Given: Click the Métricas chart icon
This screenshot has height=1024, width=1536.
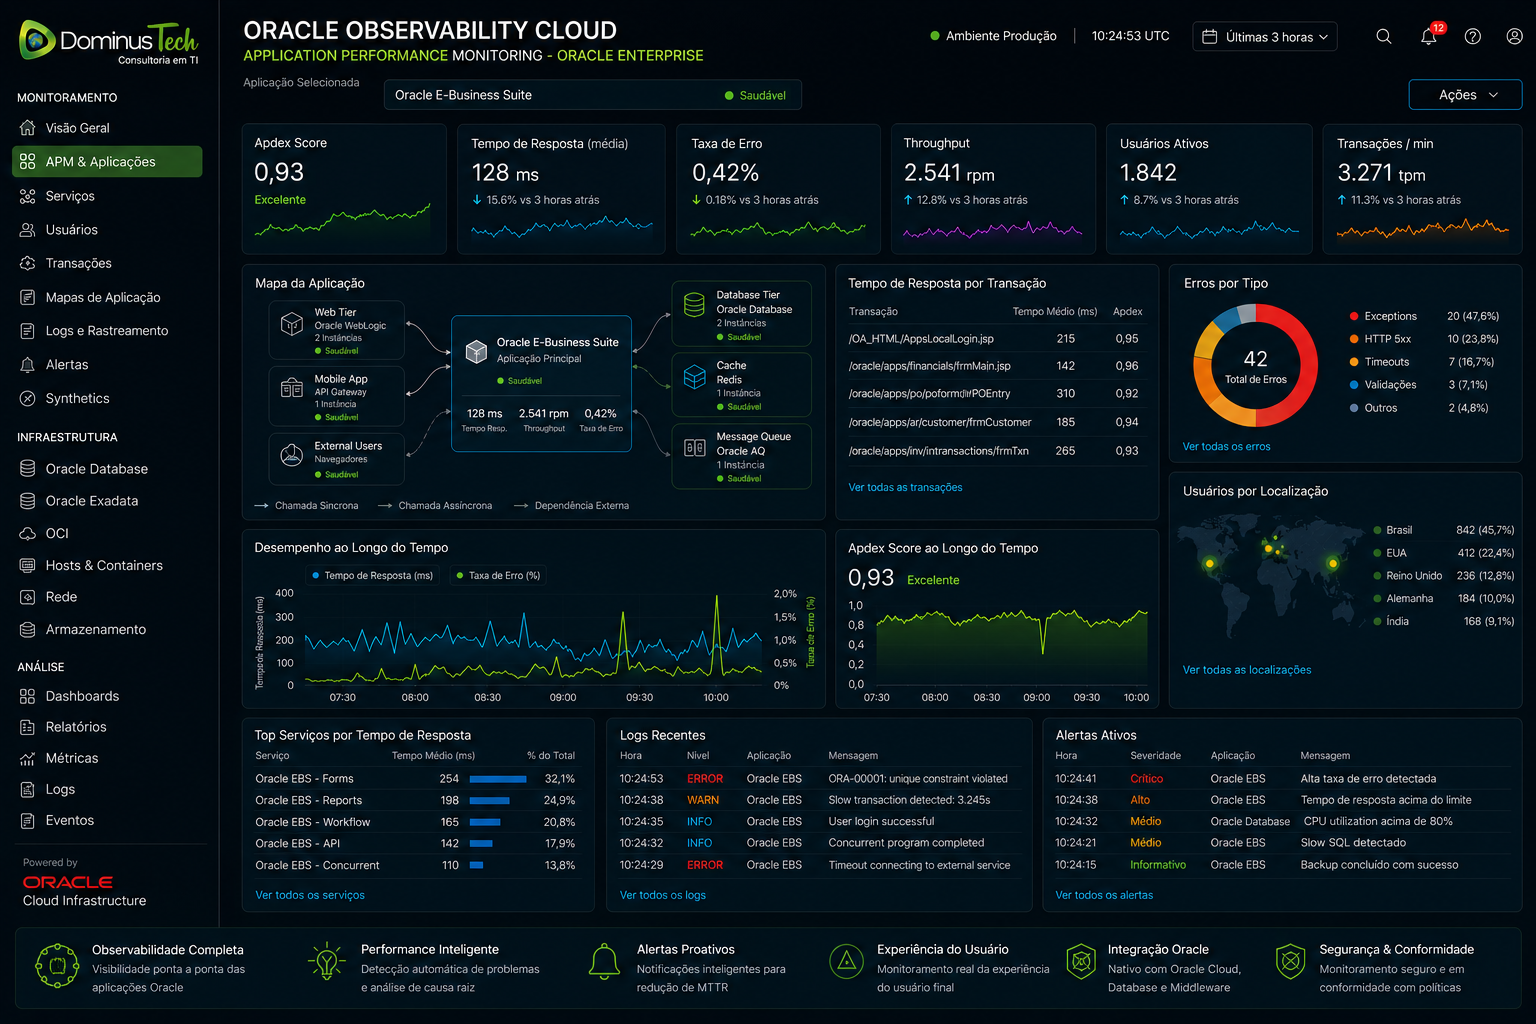Looking at the screenshot, I should tap(28, 758).
